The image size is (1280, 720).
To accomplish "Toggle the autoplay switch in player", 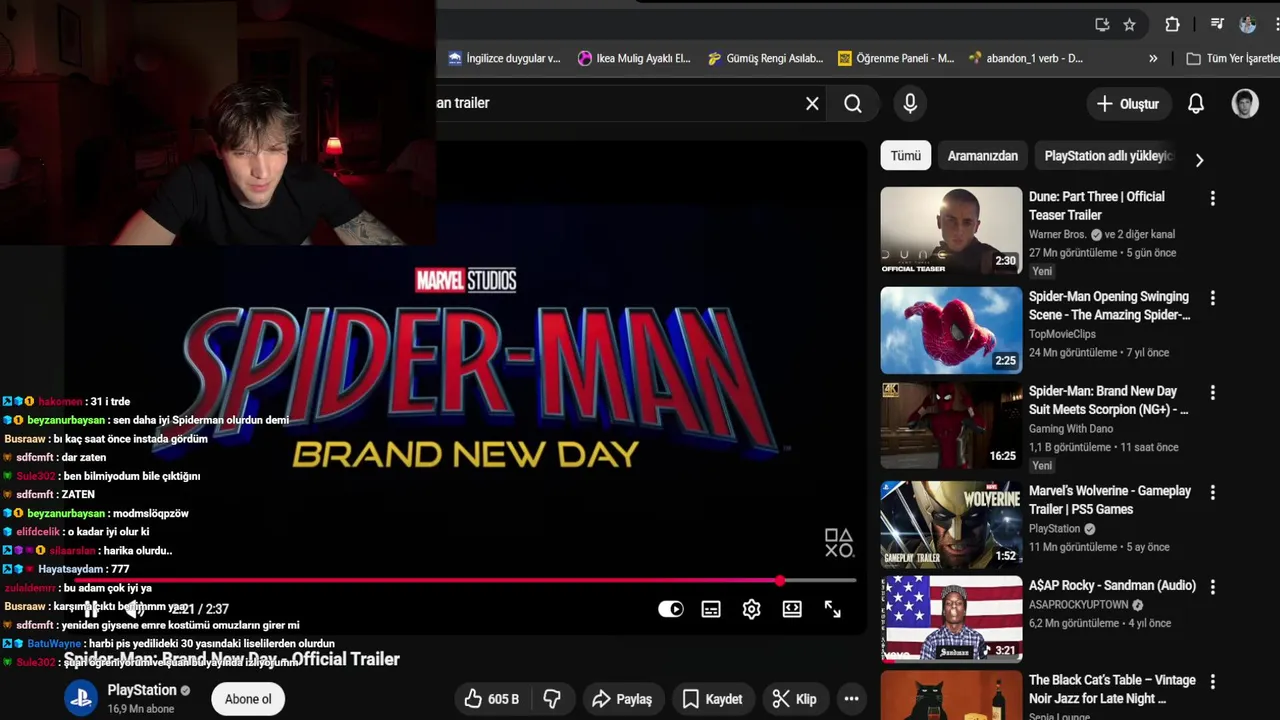I will pyautogui.click(x=671, y=609).
